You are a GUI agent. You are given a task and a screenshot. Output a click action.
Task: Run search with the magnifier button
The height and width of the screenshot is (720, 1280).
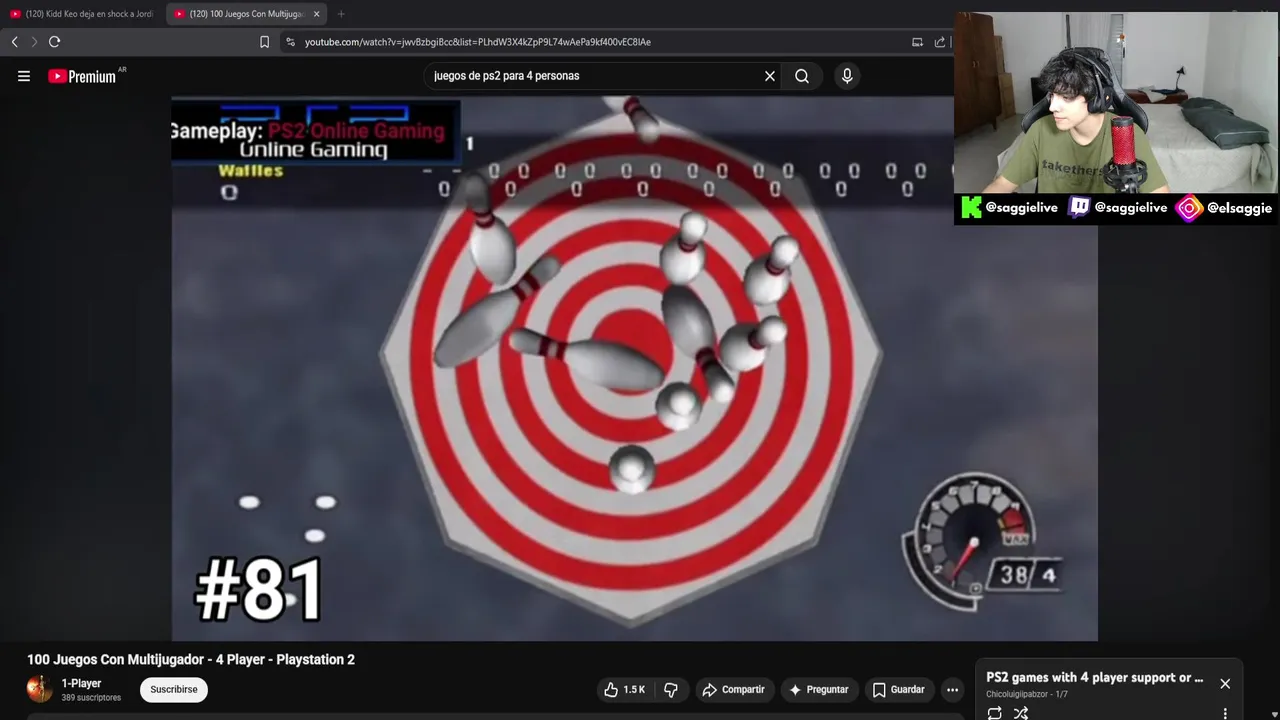point(802,76)
